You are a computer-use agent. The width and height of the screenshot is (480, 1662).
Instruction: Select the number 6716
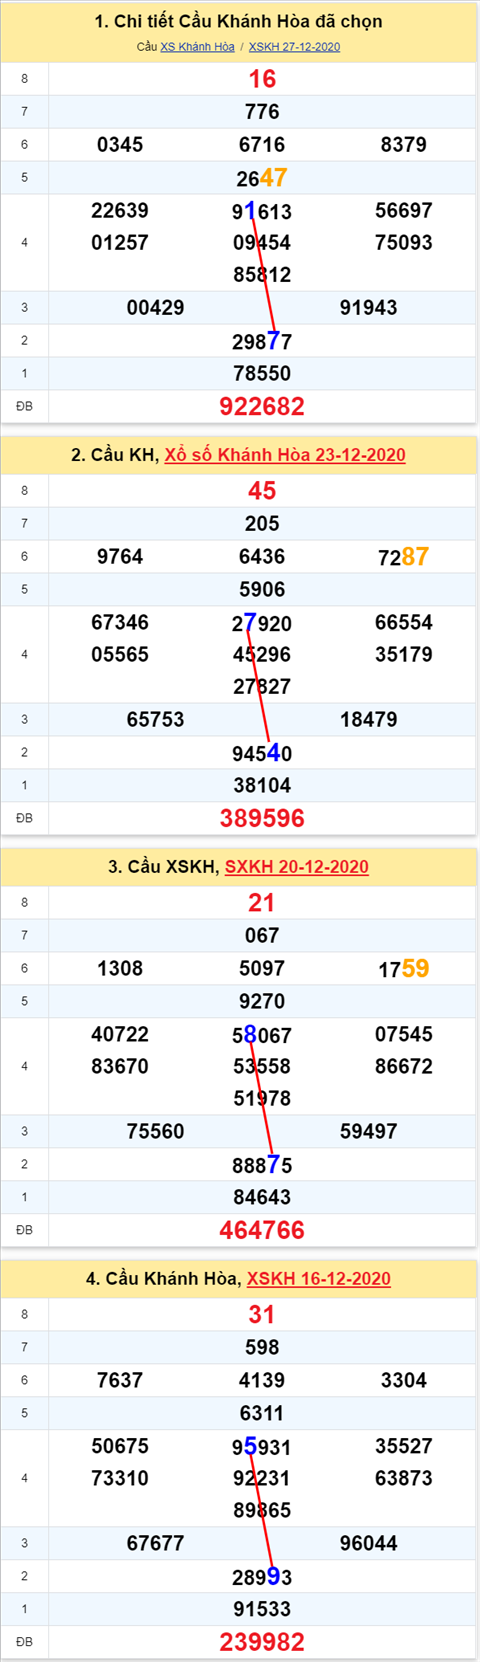tap(262, 145)
